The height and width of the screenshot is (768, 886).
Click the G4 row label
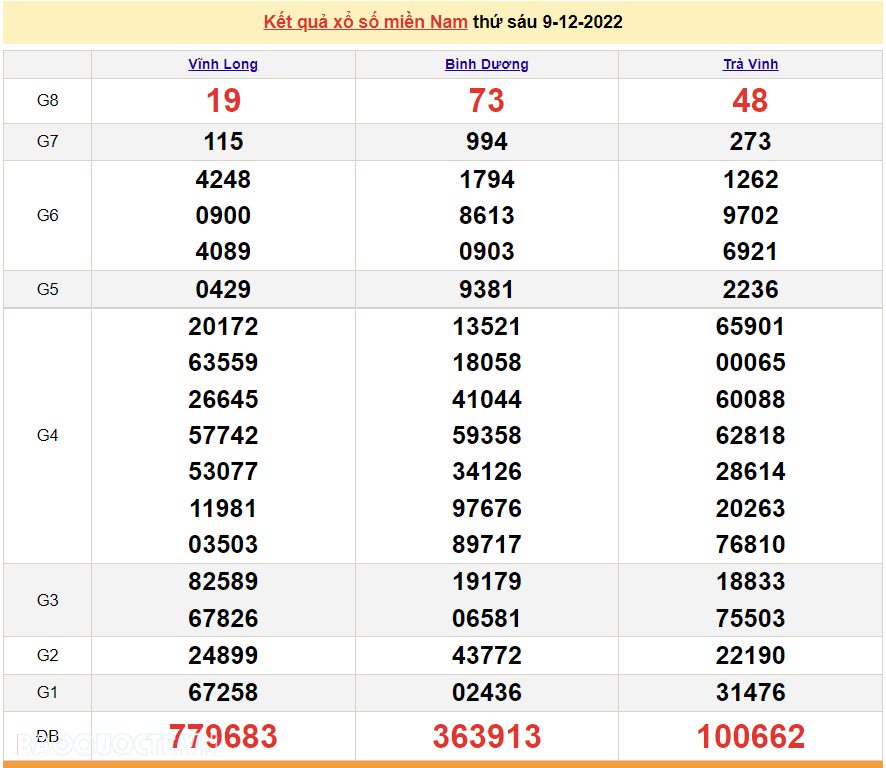click(47, 436)
